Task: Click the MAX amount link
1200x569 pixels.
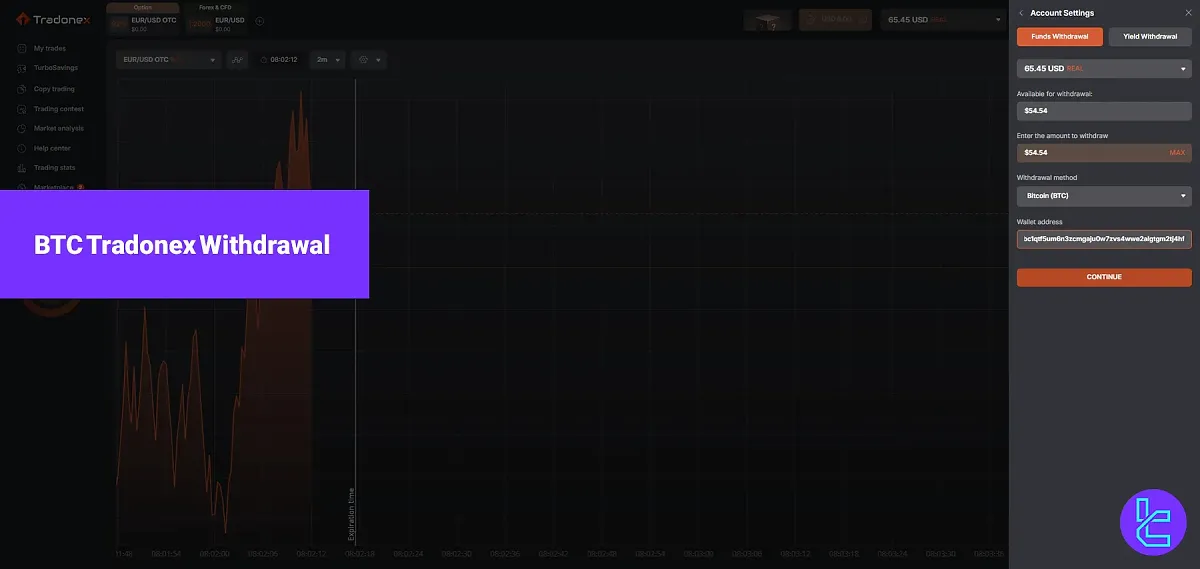Action: tap(1177, 153)
